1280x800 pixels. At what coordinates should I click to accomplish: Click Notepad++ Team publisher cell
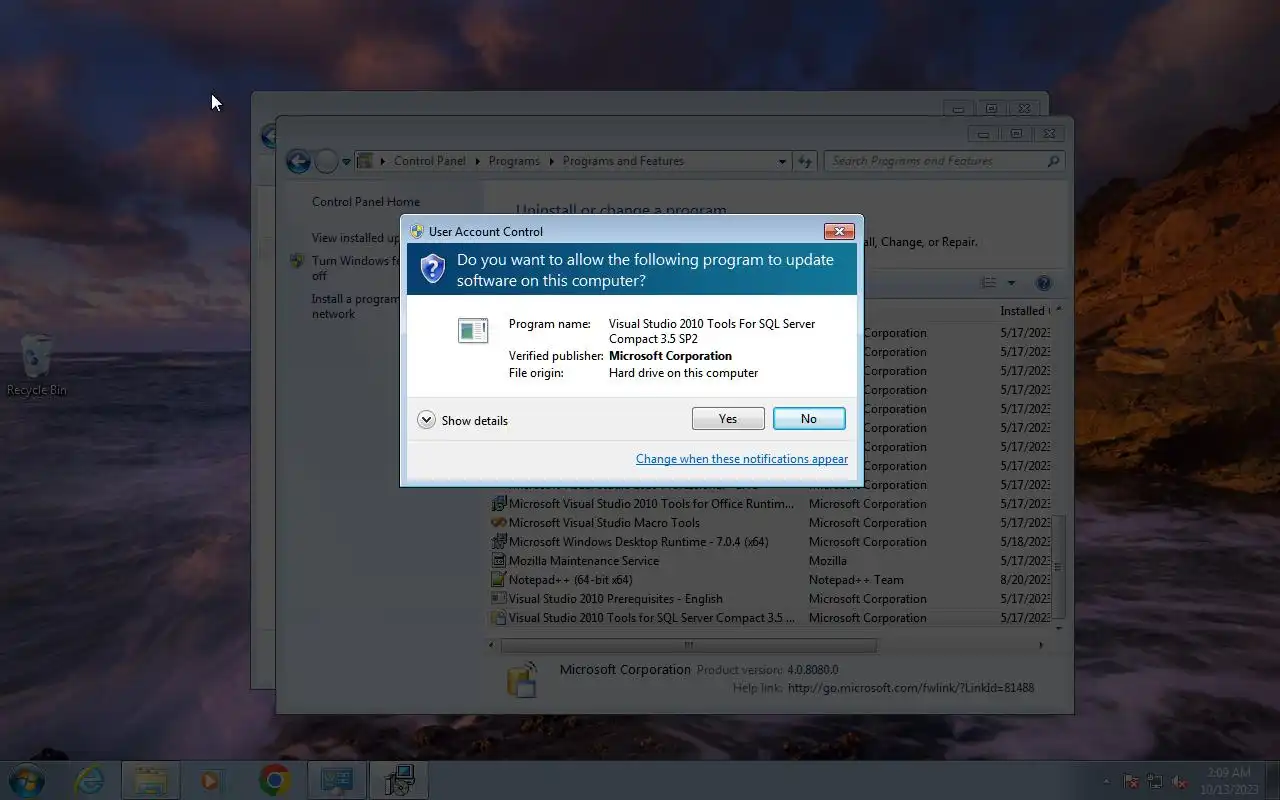856,580
